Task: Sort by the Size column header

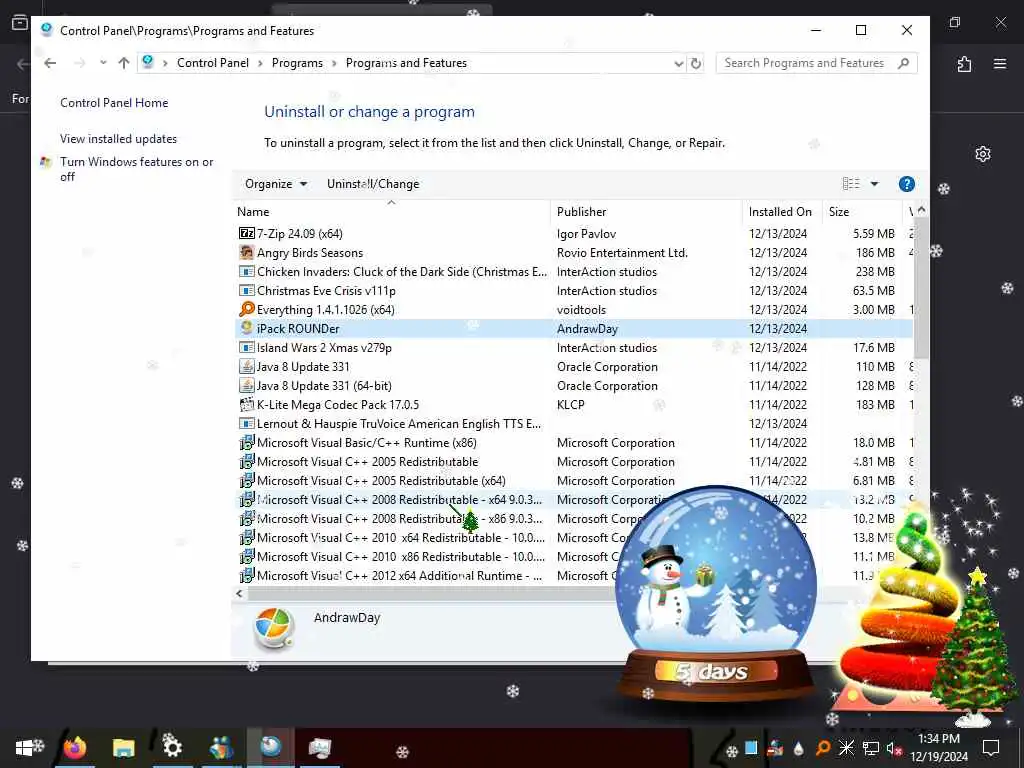Action: coord(861,212)
